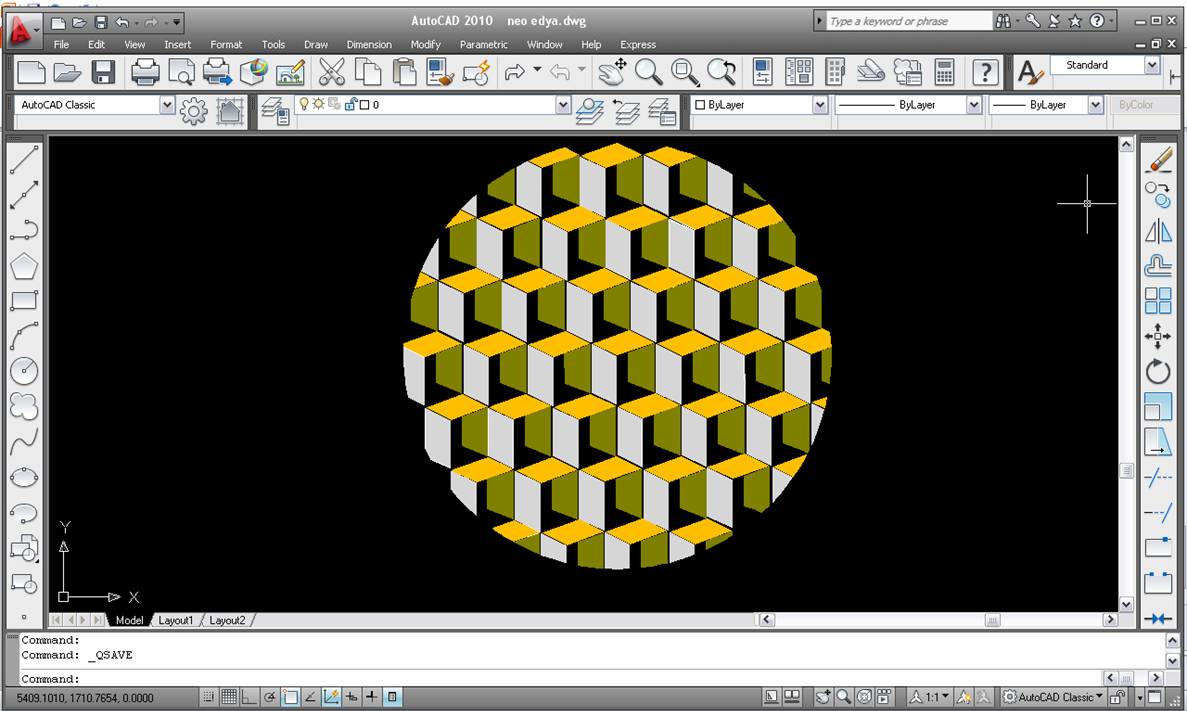Viewport: 1187px width, 711px height.
Task: Switch to the Layout2 tab
Action: 227,620
